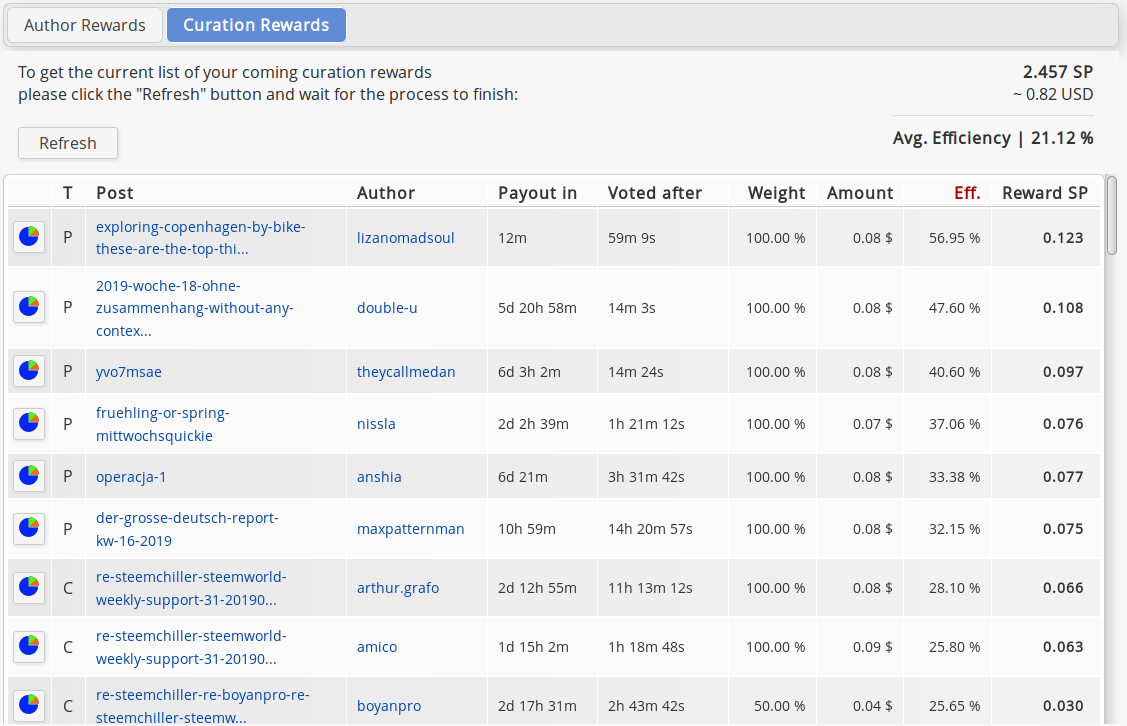
Task: Open pie chart for 2019-woche-18 post
Action: [29, 308]
